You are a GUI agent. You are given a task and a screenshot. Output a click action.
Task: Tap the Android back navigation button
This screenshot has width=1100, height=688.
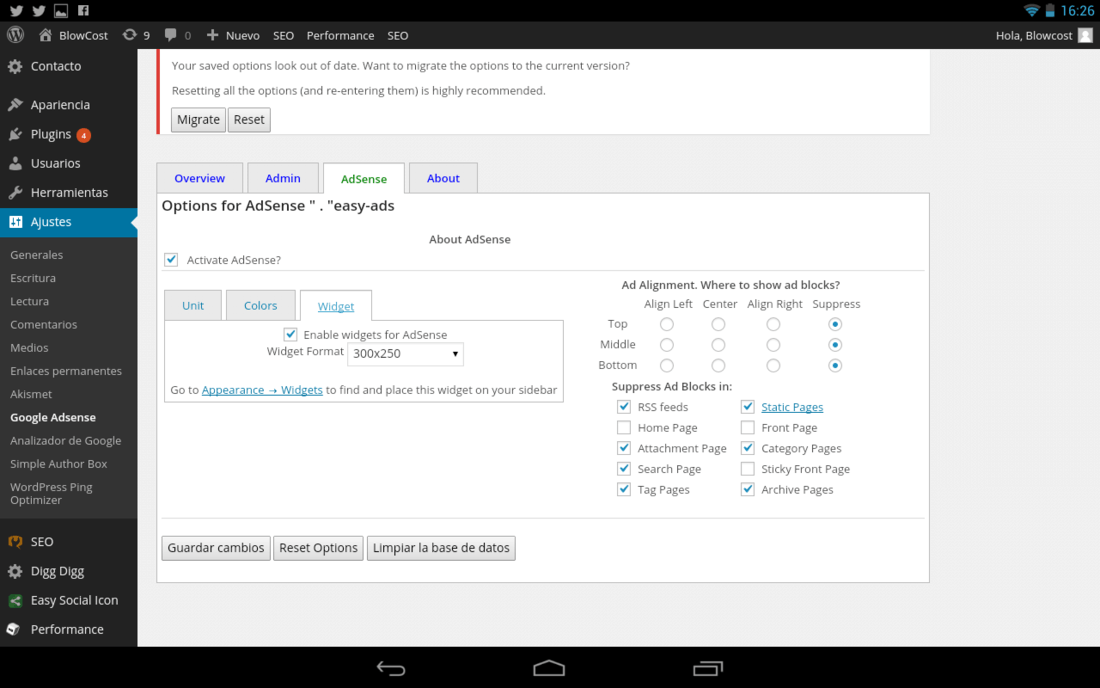point(391,668)
